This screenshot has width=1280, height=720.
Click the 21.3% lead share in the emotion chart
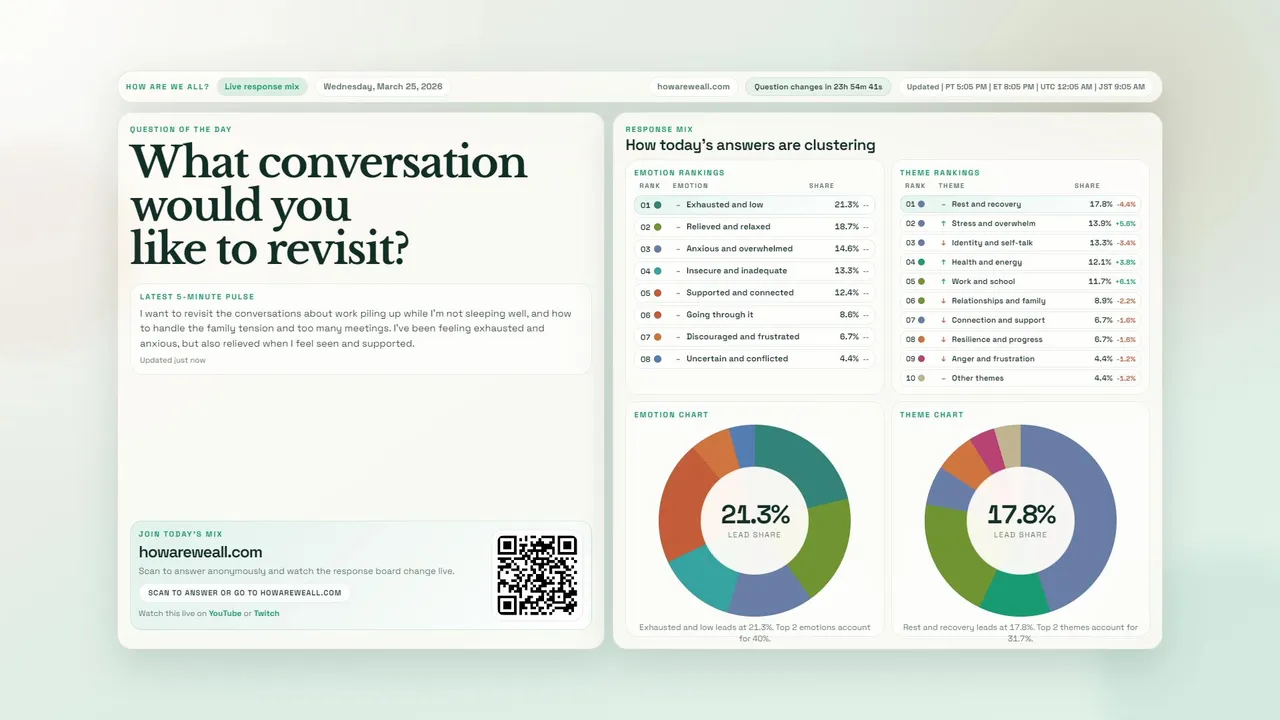(x=755, y=515)
